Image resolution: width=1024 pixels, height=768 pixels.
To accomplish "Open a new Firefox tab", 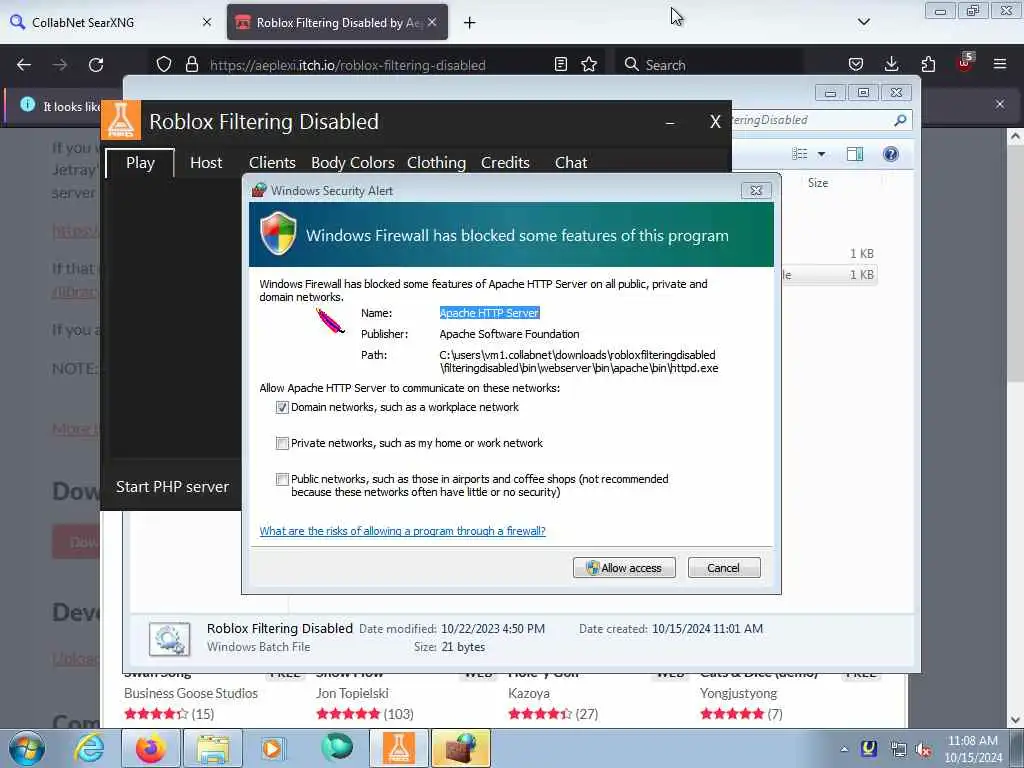I will [x=470, y=23].
